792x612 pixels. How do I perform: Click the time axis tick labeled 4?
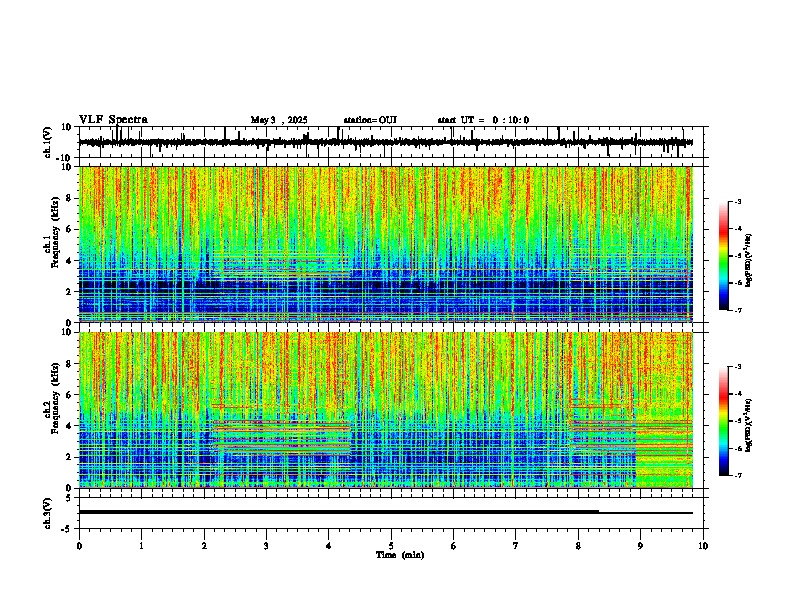(x=329, y=546)
